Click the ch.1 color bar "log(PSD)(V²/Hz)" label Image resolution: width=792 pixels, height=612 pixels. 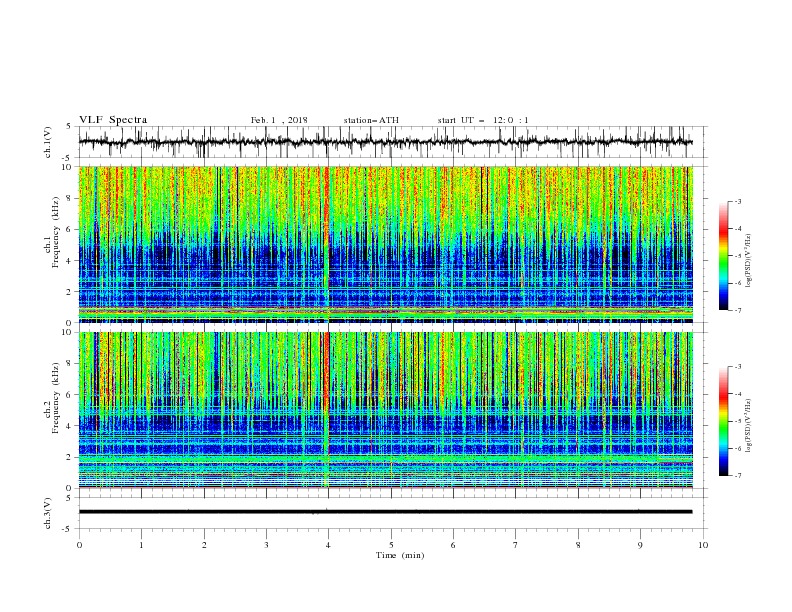coord(749,261)
